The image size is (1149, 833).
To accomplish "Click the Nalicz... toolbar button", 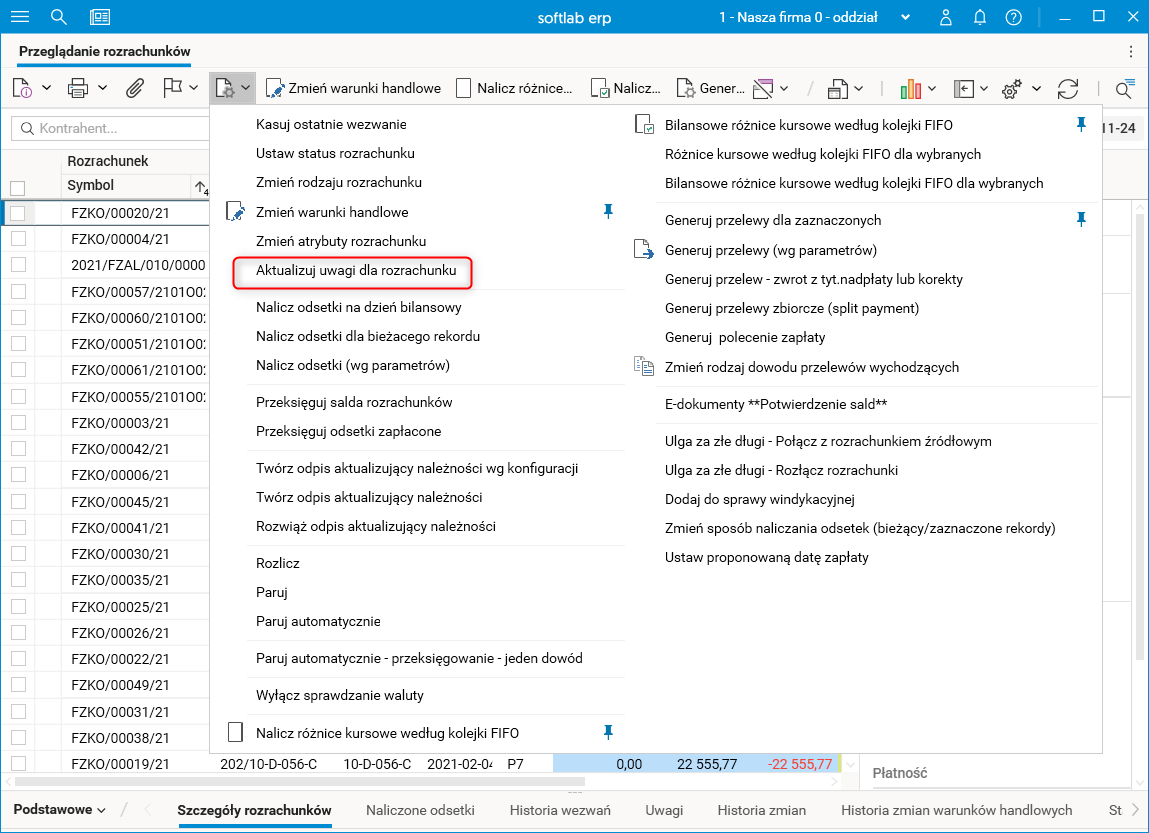I will pos(626,89).
